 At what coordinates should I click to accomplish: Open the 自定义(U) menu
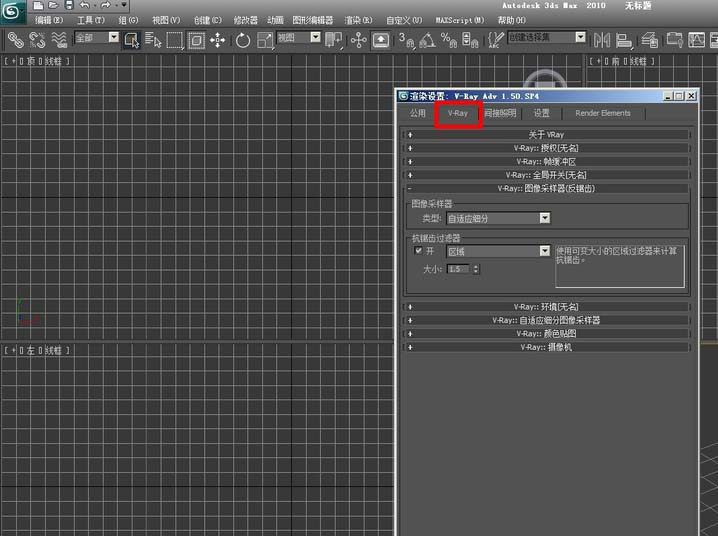point(404,20)
